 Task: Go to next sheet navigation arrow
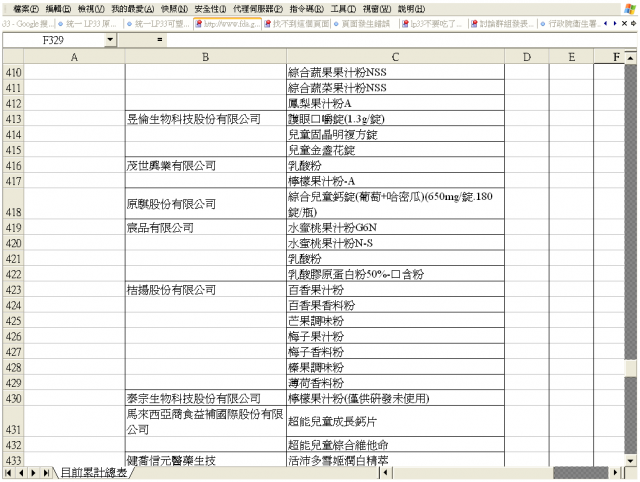[33, 473]
